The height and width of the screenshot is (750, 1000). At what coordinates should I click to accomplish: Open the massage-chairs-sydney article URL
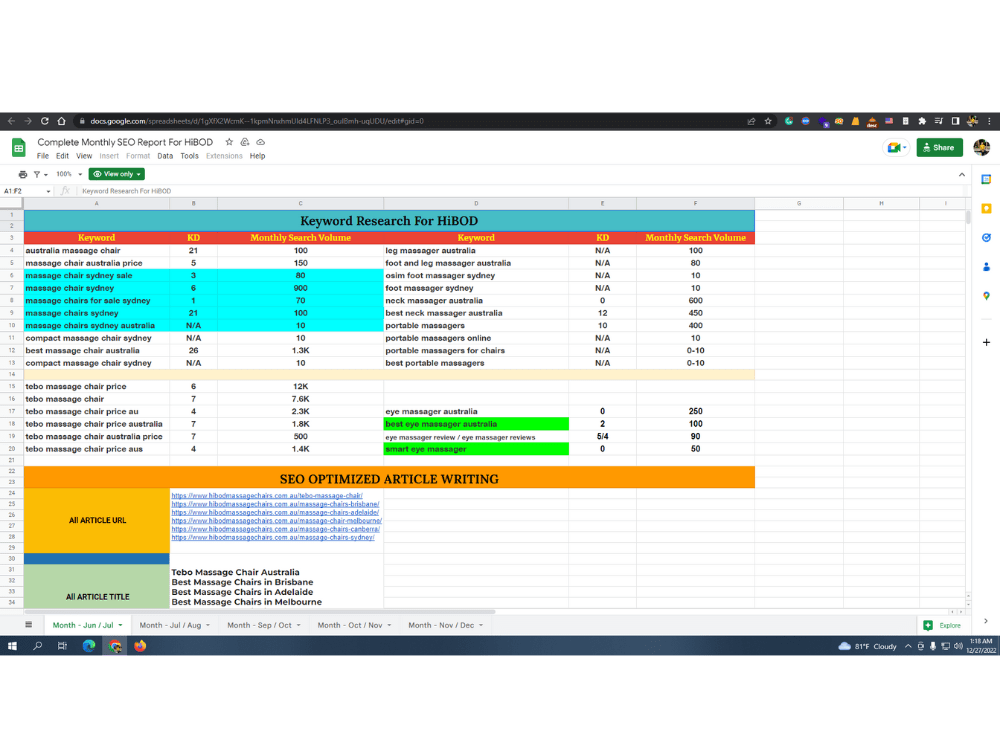click(x=273, y=537)
